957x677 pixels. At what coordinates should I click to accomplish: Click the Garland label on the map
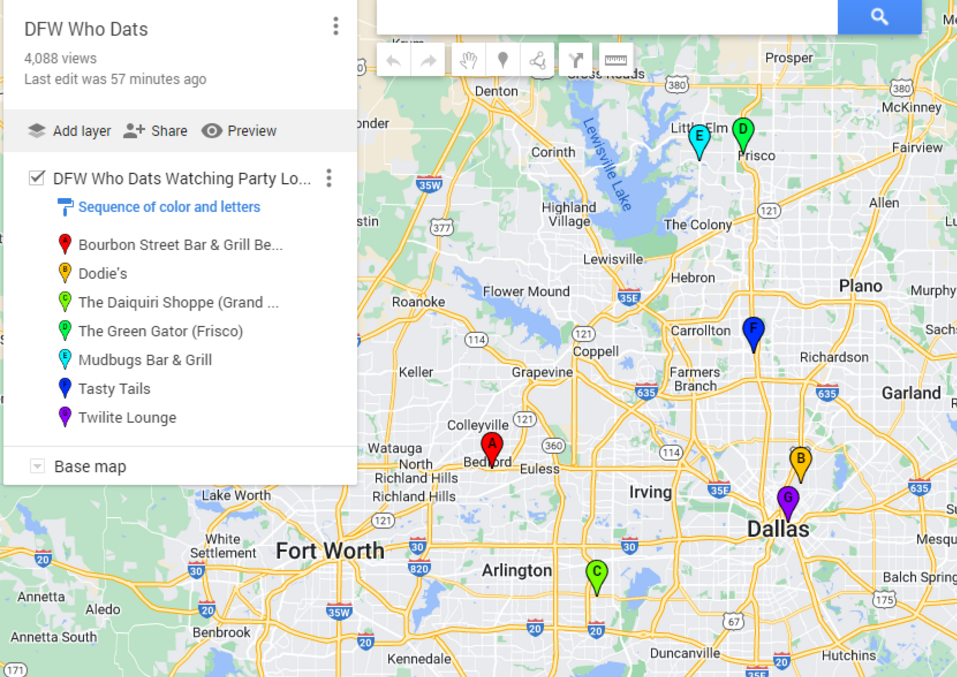[911, 393]
